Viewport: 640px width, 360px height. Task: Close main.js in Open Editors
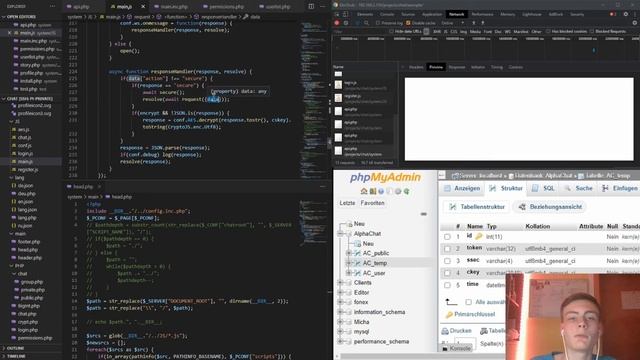point(9,33)
